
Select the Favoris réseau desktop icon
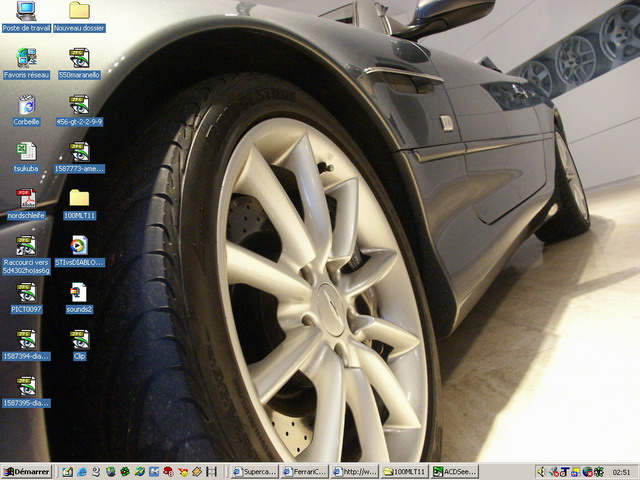click(x=26, y=64)
